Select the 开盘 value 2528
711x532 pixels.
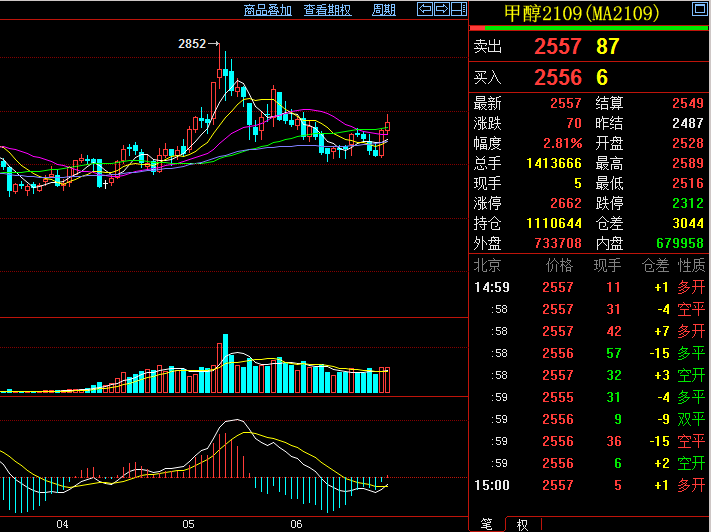[688, 143]
